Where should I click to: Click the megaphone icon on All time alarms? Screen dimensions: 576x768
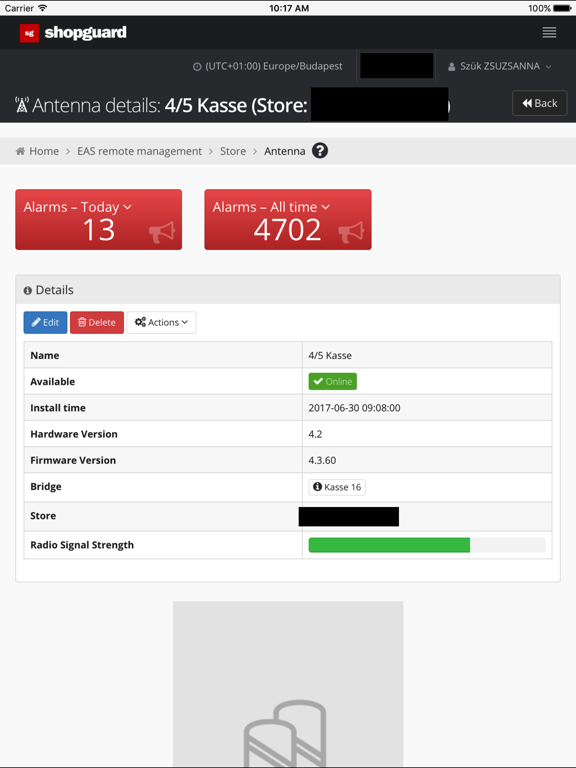point(351,232)
